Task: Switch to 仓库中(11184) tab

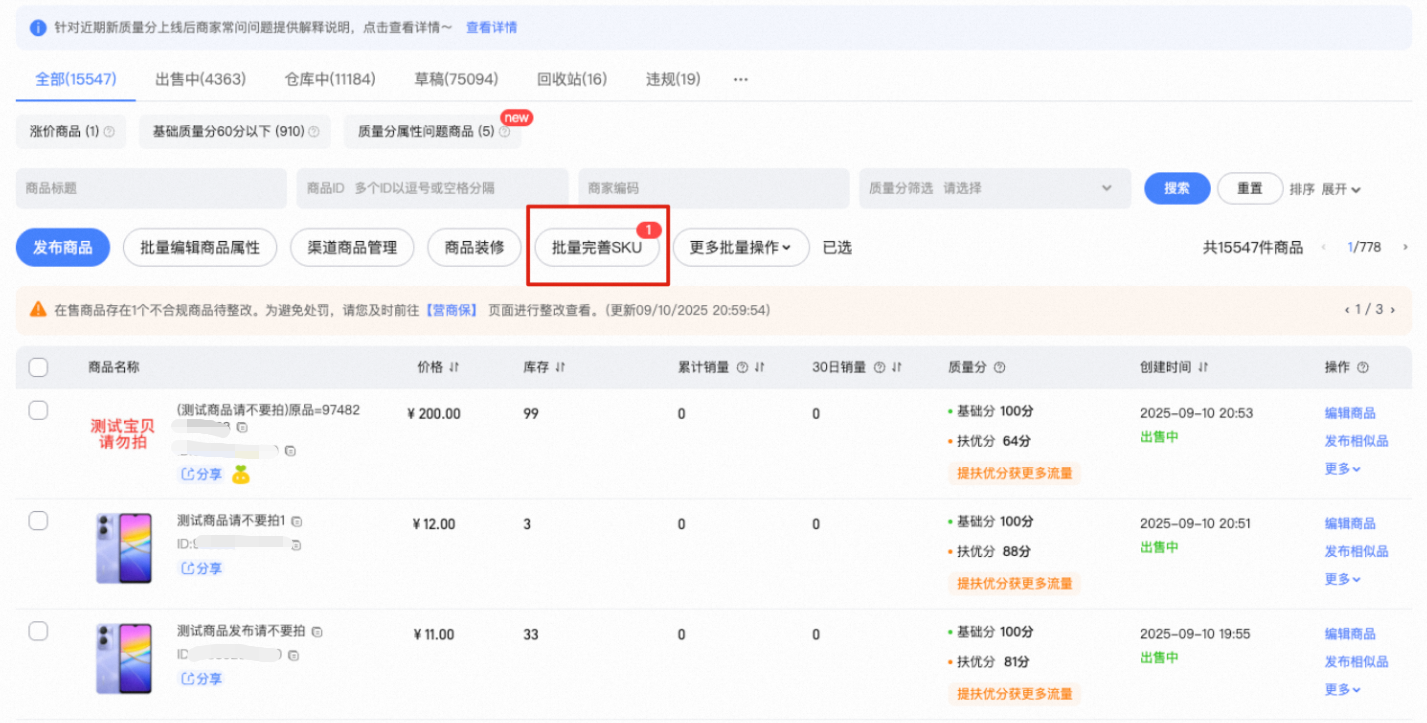Action: [330, 79]
